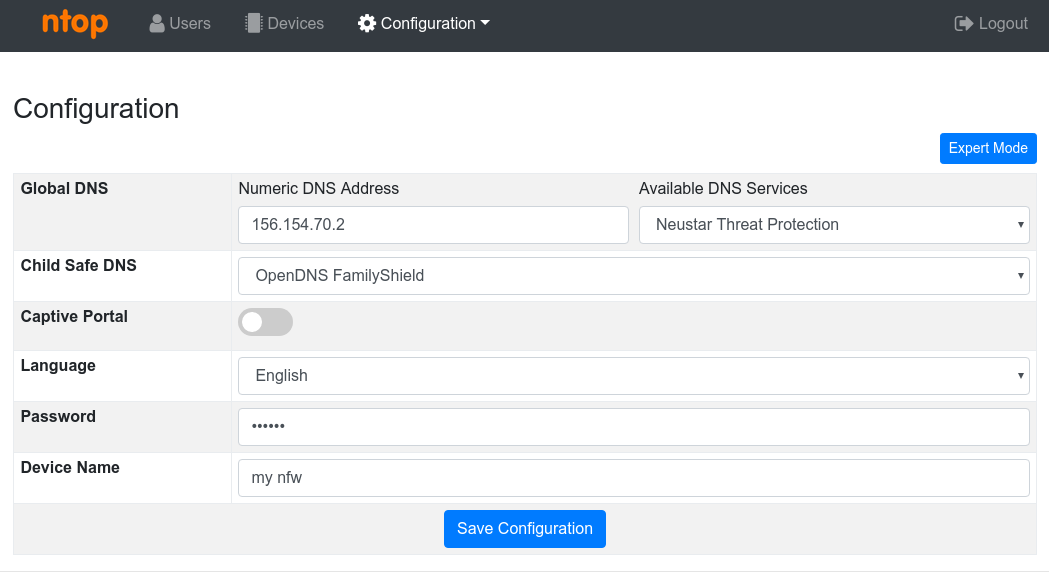1049x575 pixels.
Task: Click the Password row label
Action: (x=58, y=416)
